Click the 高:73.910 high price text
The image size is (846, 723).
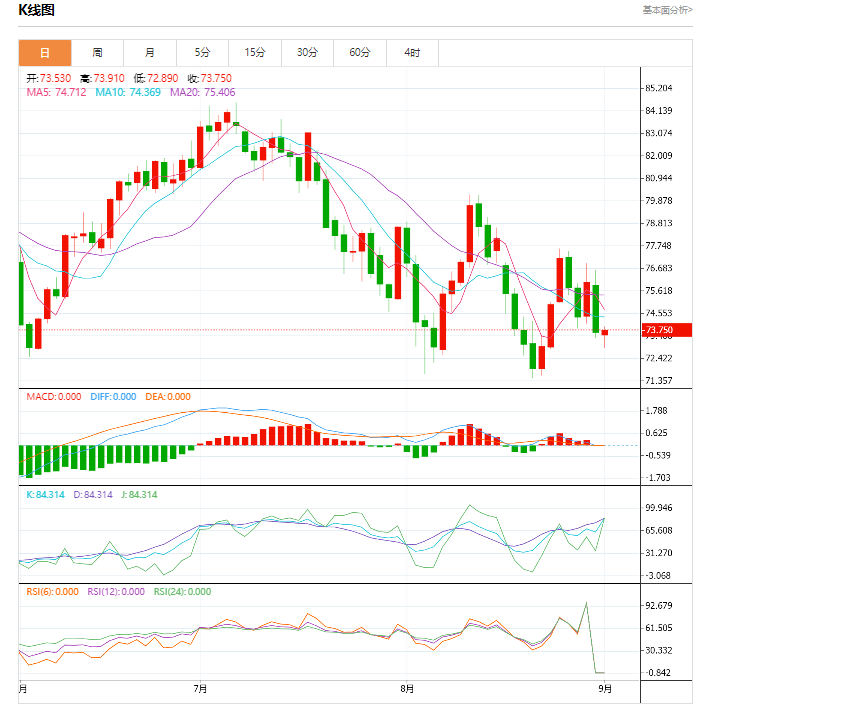(102, 78)
